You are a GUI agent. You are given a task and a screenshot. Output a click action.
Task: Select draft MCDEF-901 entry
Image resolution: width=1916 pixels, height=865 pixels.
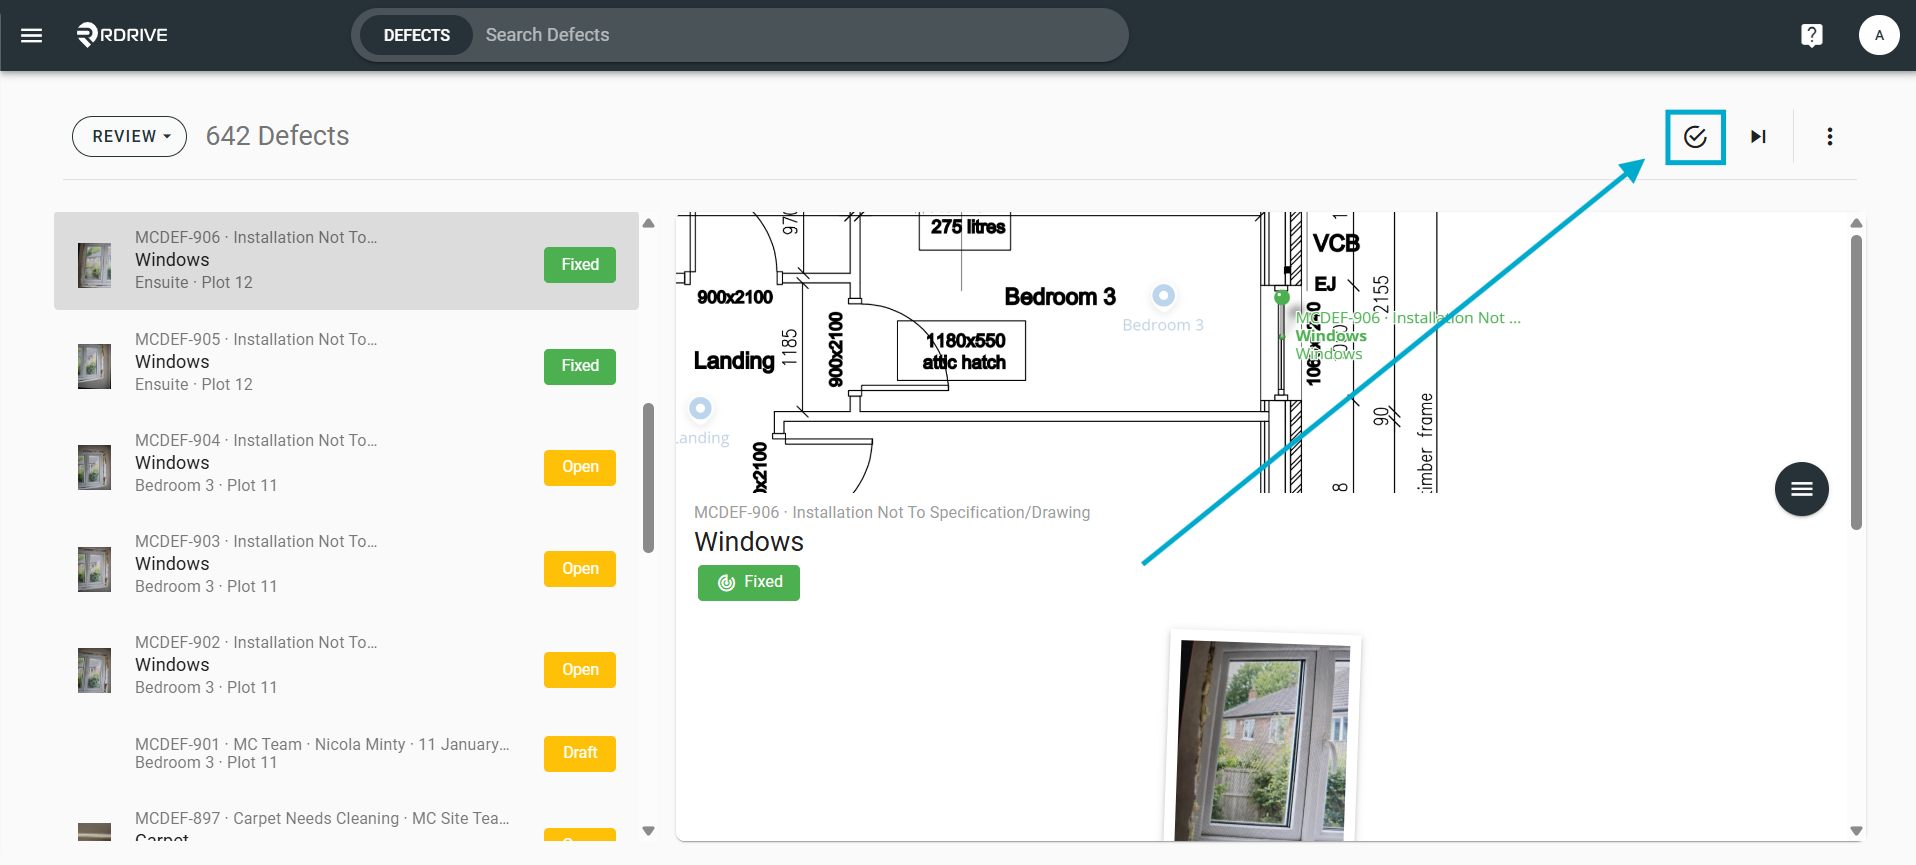coord(346,753)
